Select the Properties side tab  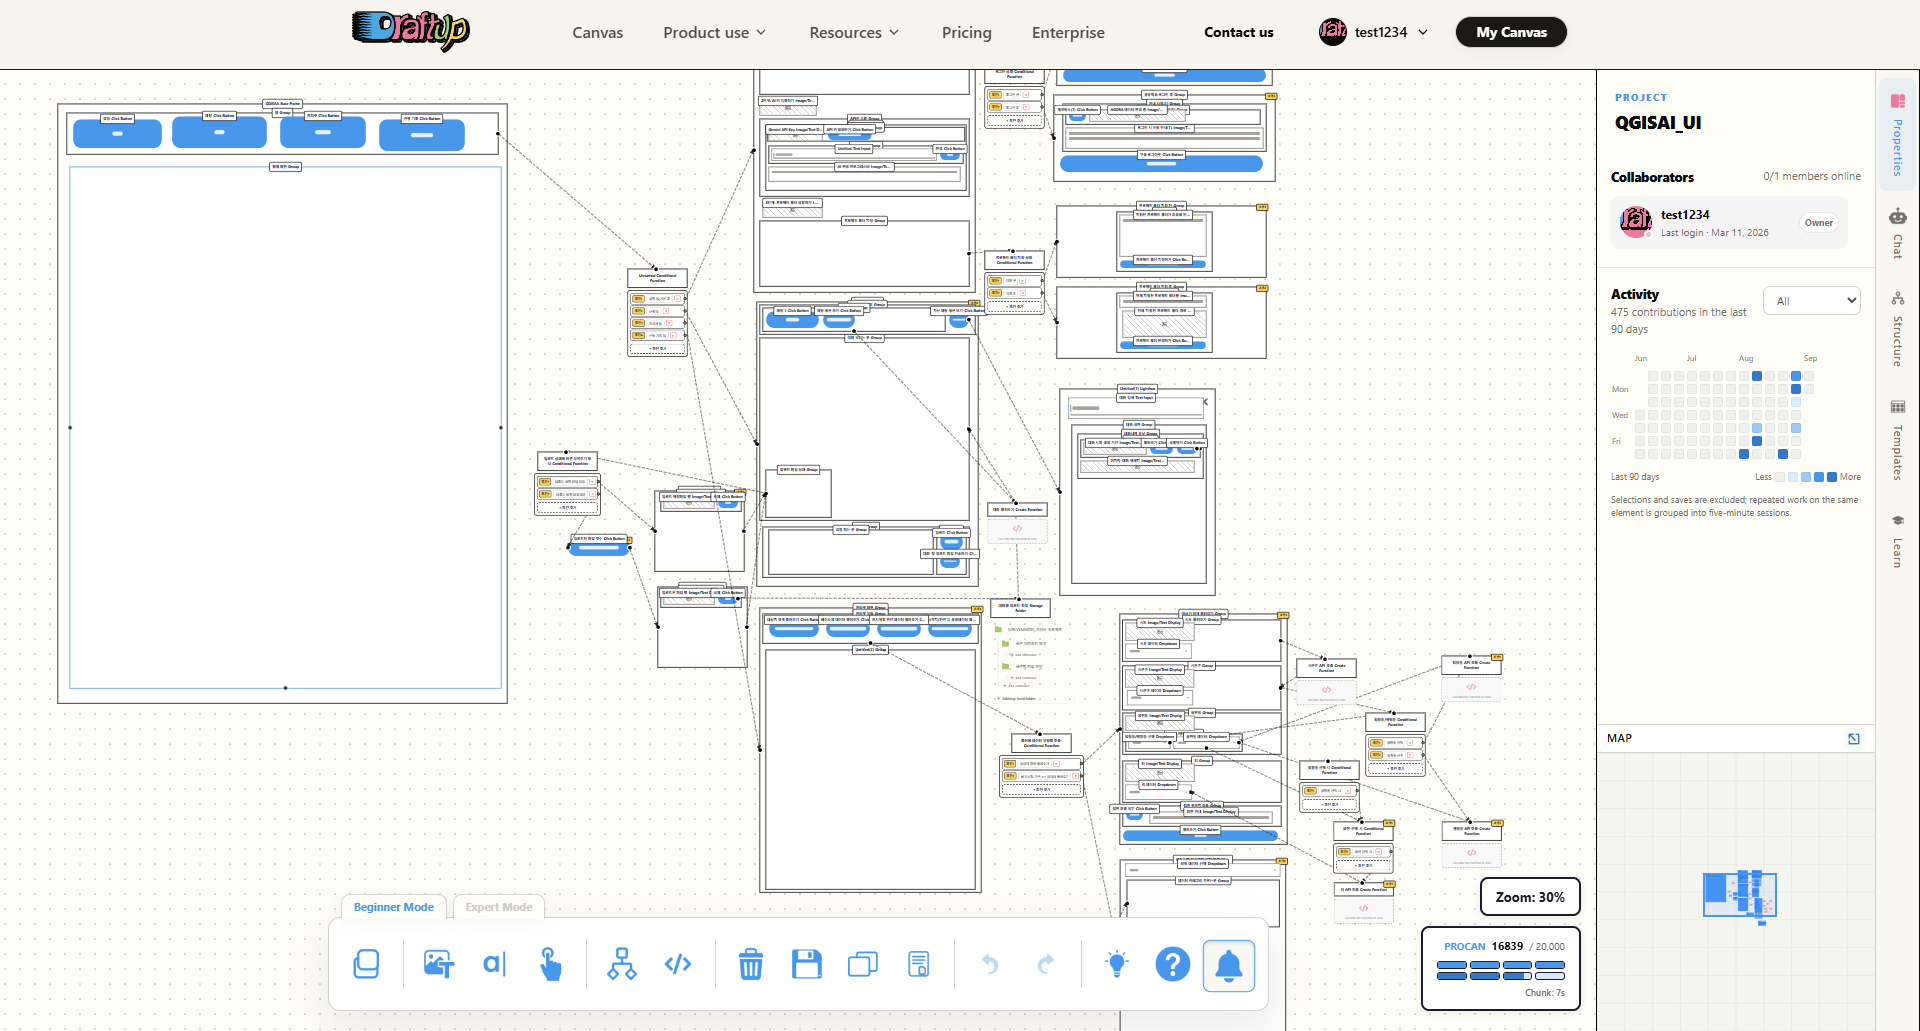tap(1898, 134)
